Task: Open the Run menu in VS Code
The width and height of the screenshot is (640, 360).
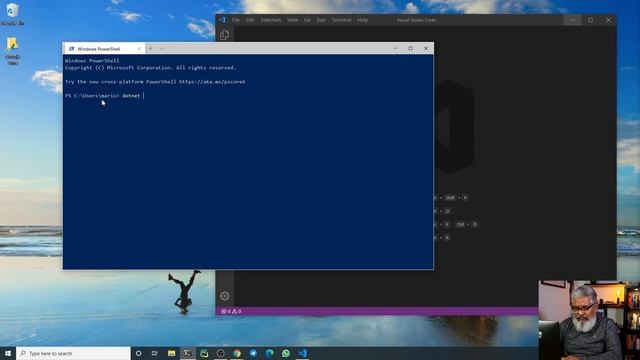Action: pos(321,20)
